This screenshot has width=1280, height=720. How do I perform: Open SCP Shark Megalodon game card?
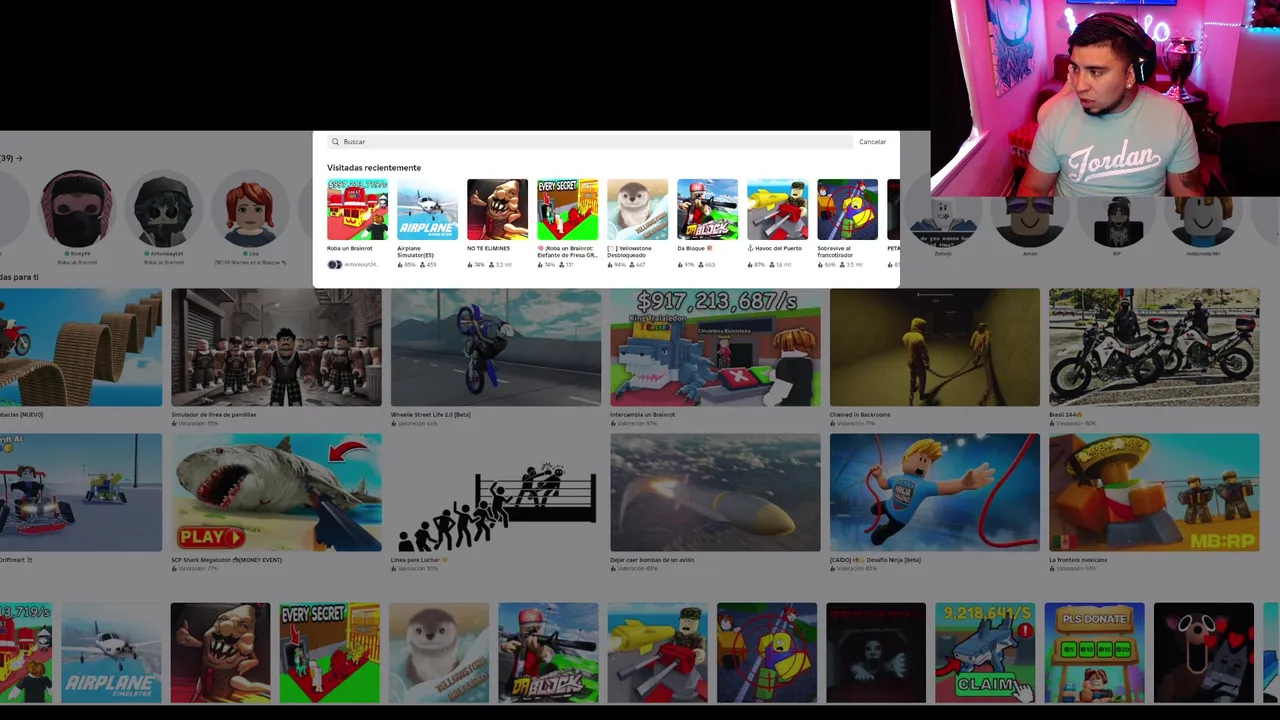pyautogui.click(x=276, y=492)
